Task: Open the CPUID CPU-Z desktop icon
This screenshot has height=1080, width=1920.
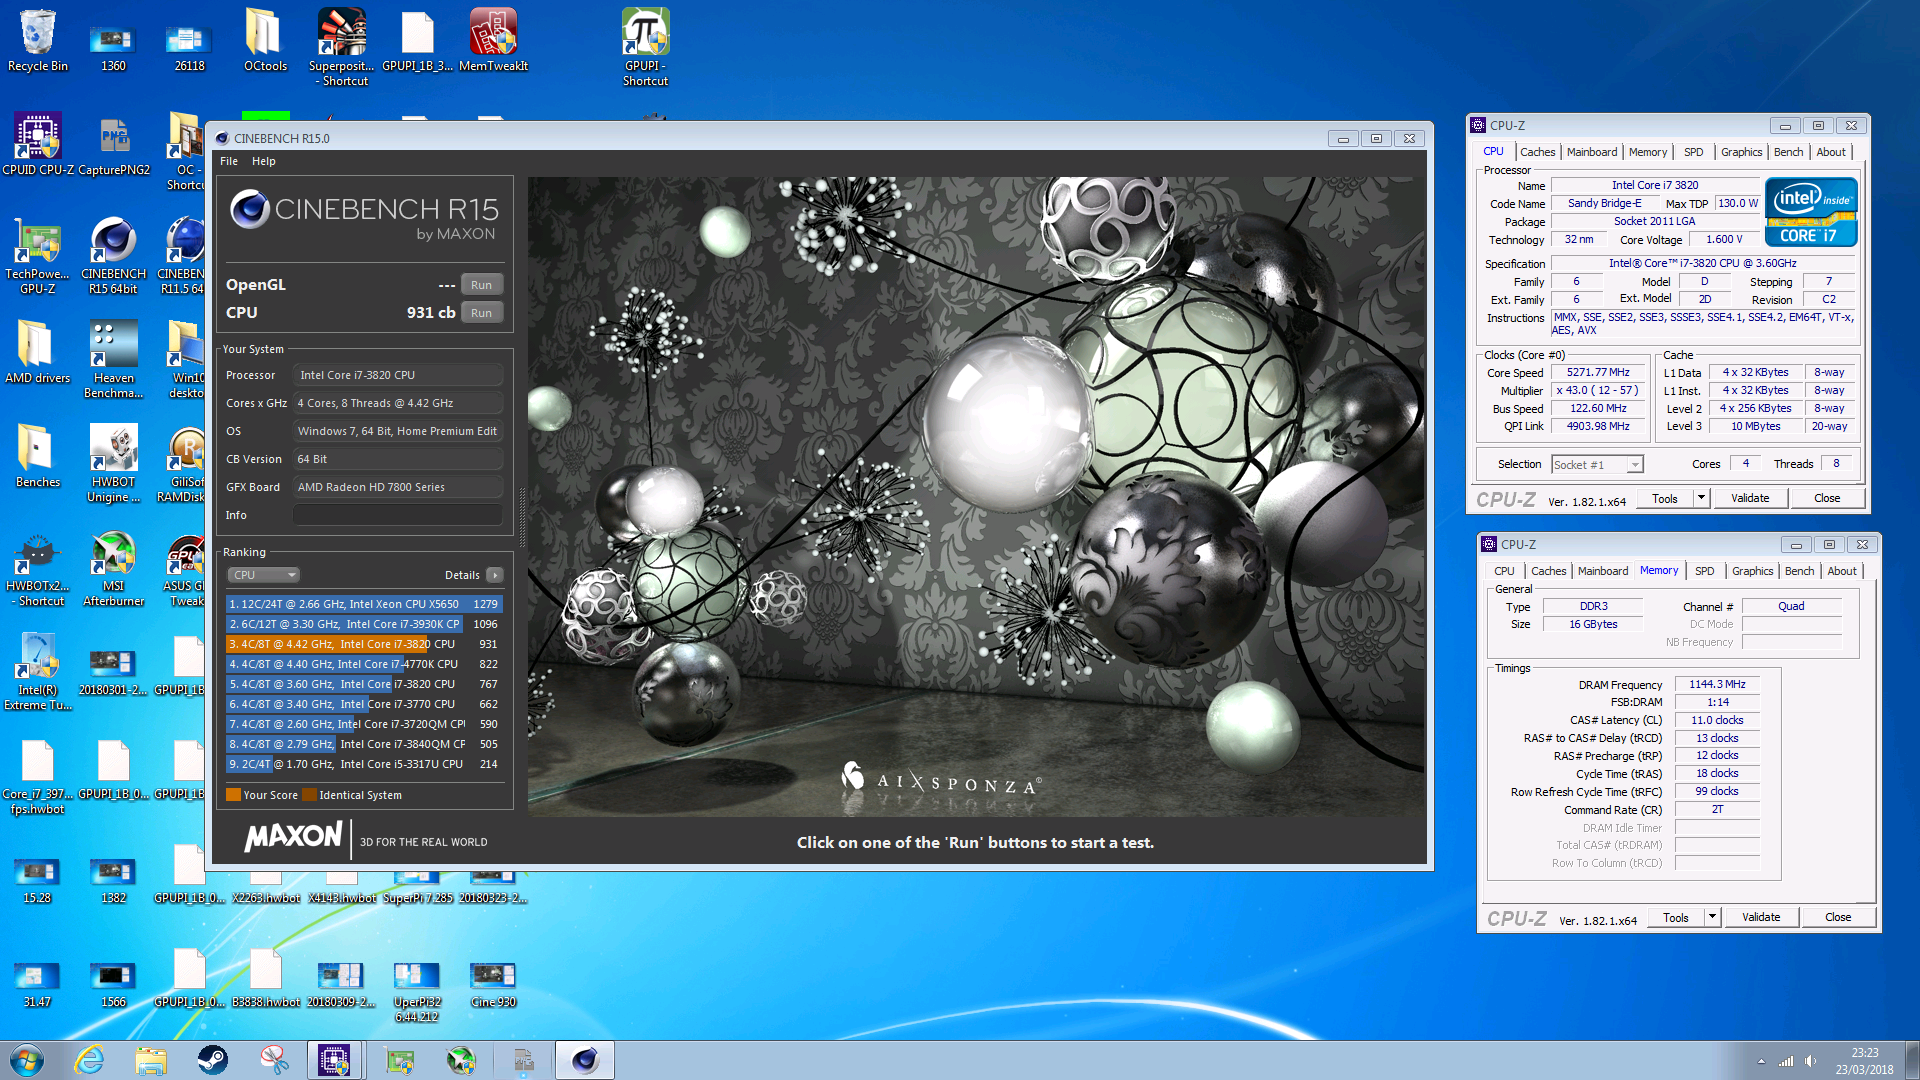Action: click(38, 144)
